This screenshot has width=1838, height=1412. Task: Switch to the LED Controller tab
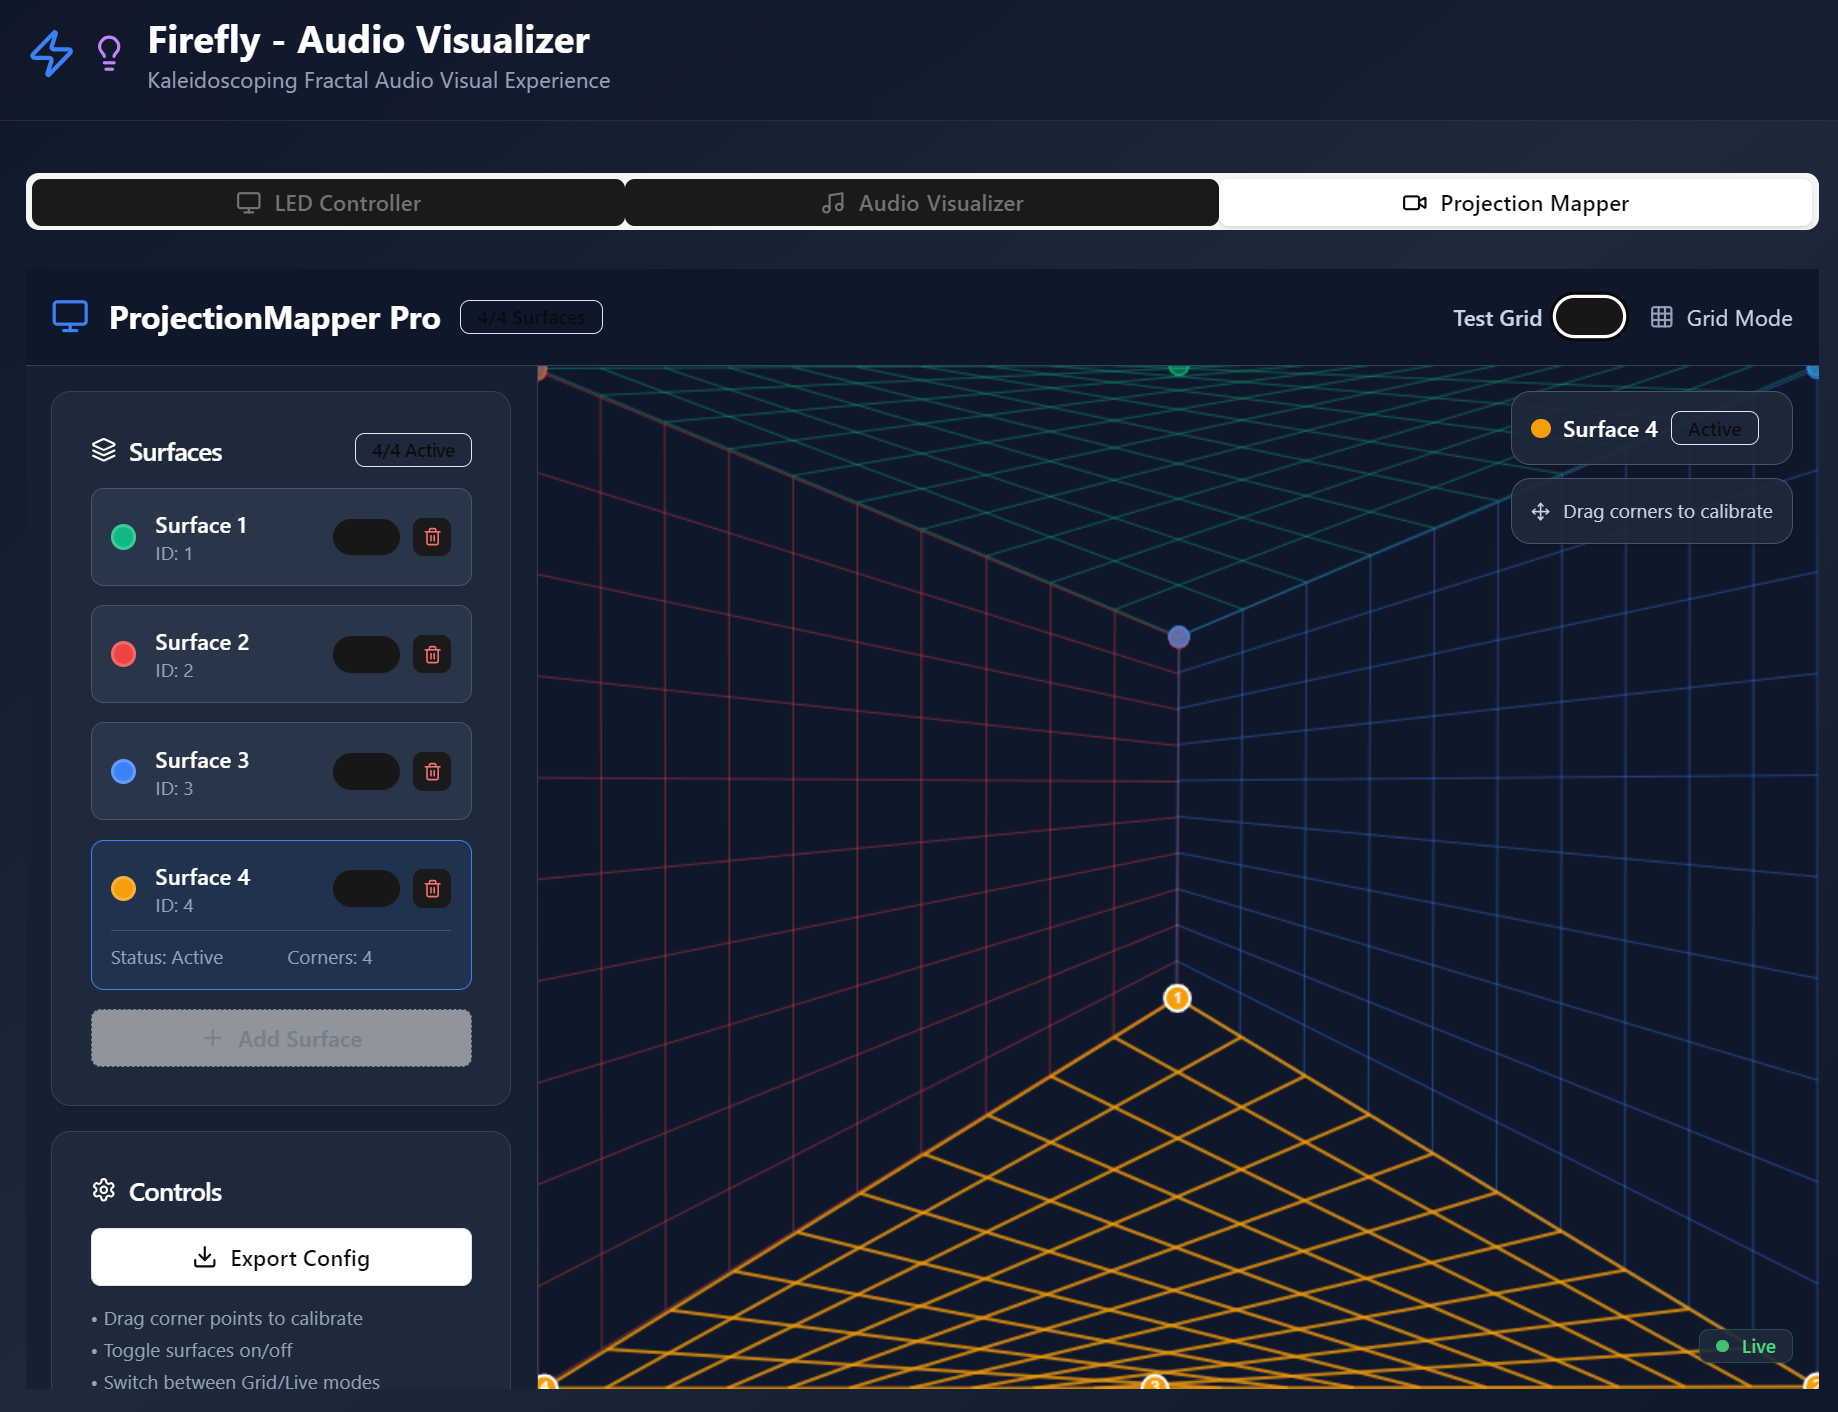pyautogui.click(x=327, y=202)
